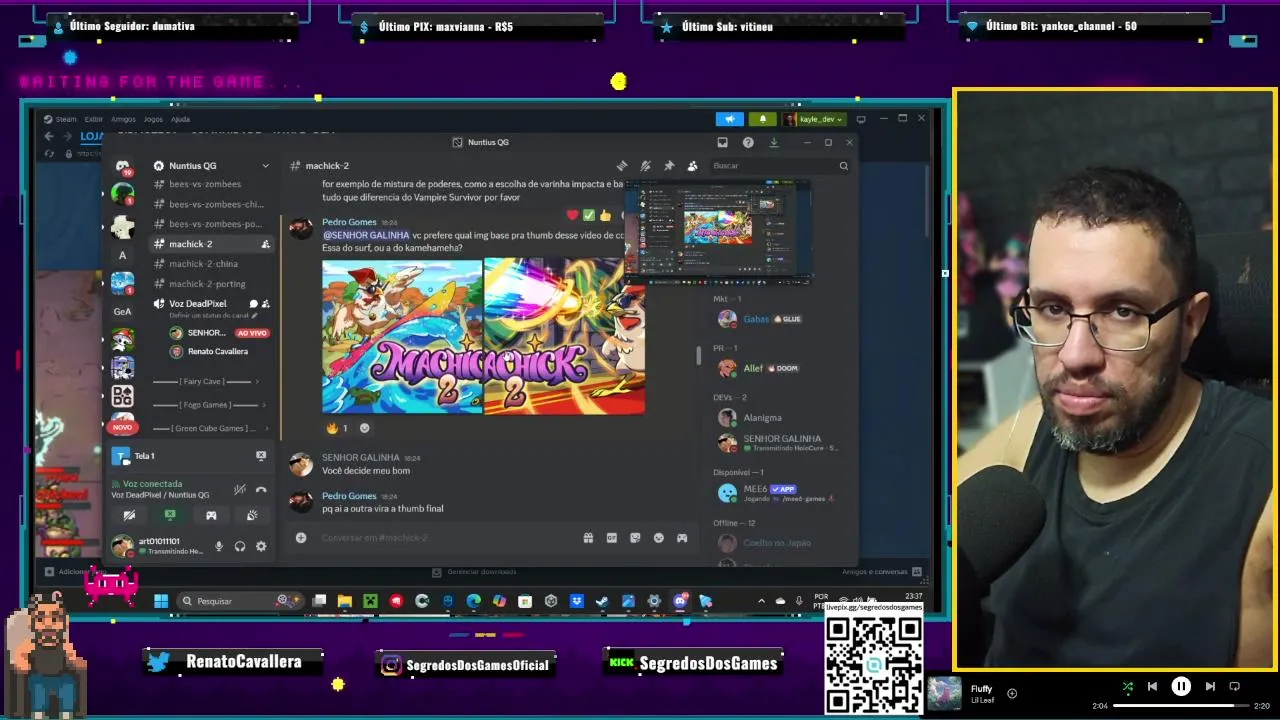The width and height of the screenshot is (1280, 720).
Task: Click plus attach button in message bar
Action: click(x=301, y=538)
